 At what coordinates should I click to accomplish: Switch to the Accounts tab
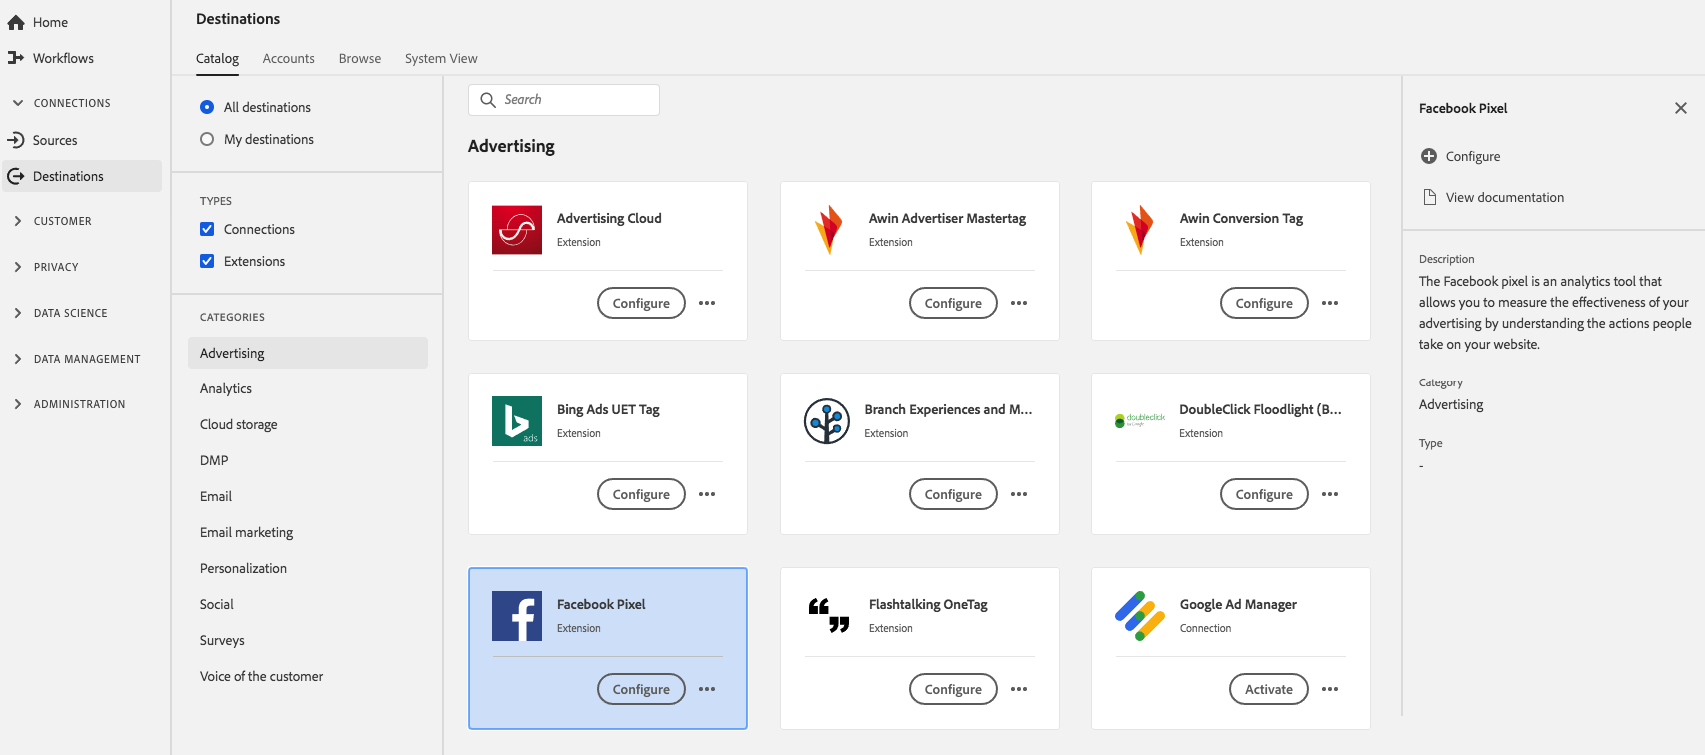288,58
